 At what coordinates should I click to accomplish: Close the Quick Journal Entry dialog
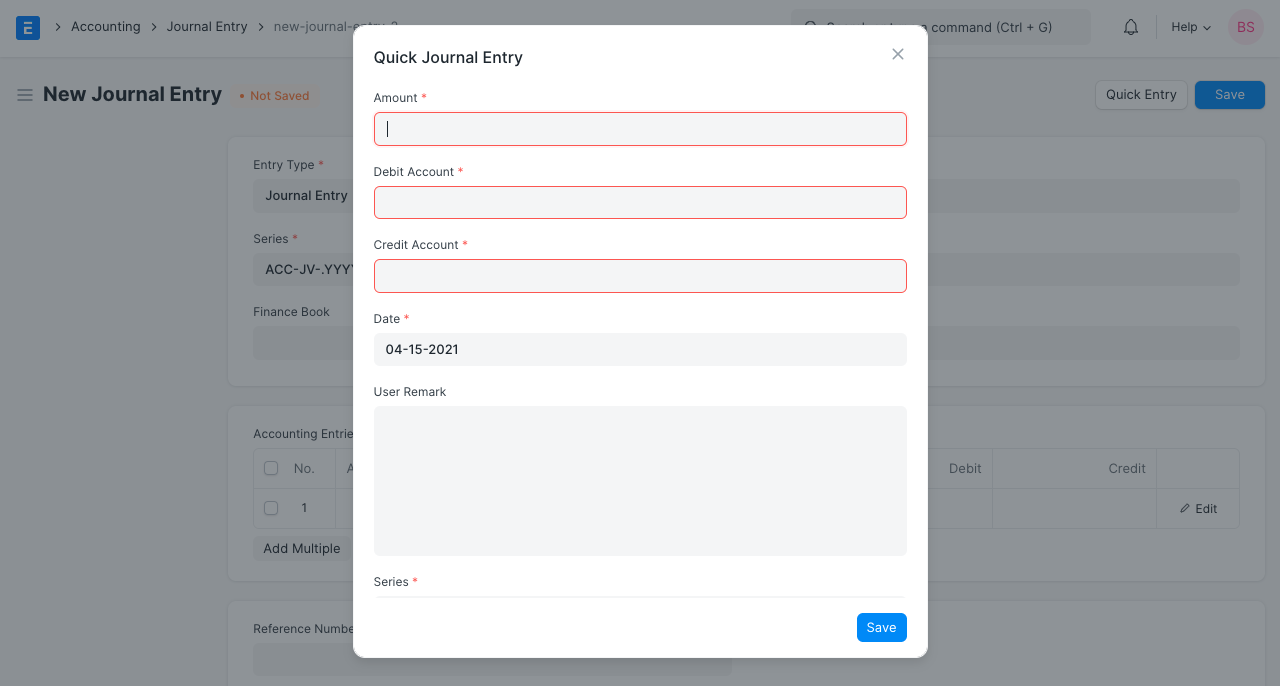click(898, 54)
